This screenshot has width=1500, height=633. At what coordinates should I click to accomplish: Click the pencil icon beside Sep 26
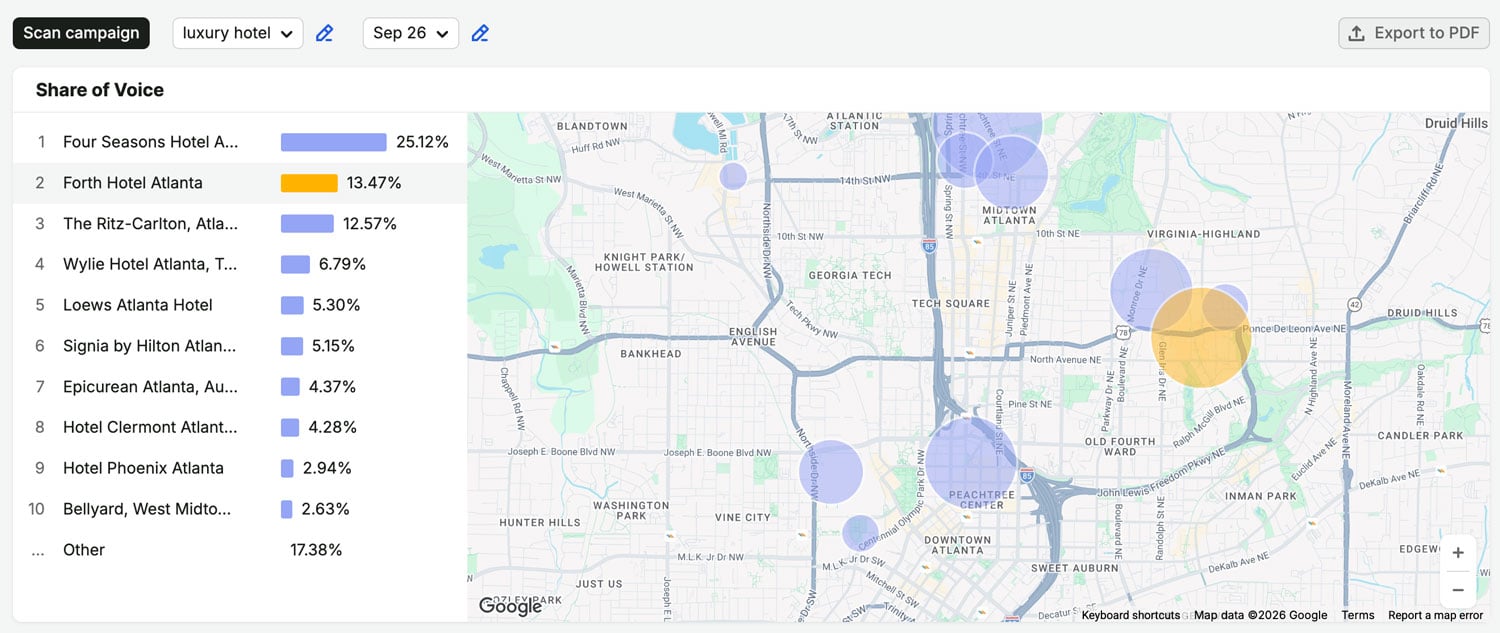(x=480, y=33)
